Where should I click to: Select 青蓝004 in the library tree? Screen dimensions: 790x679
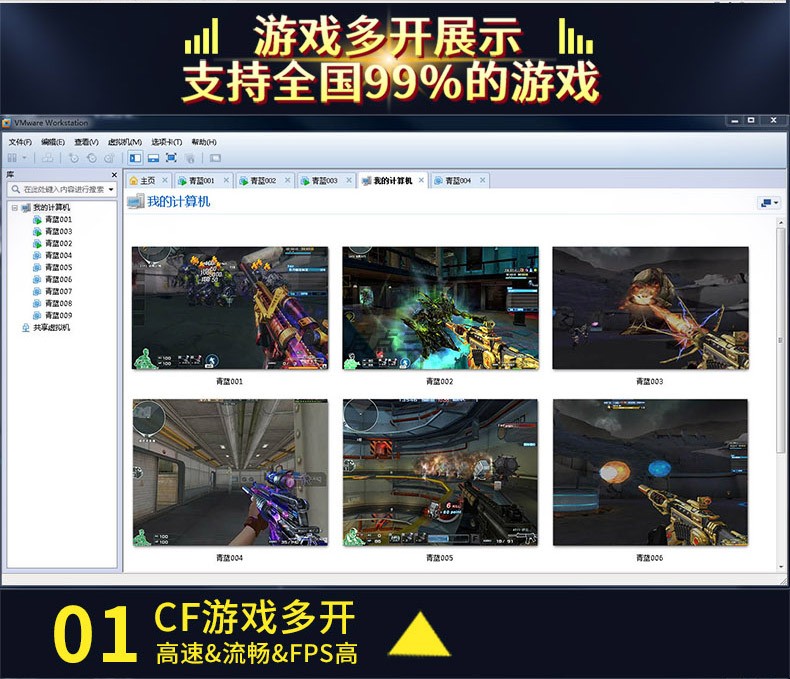(x=52, y=255)
